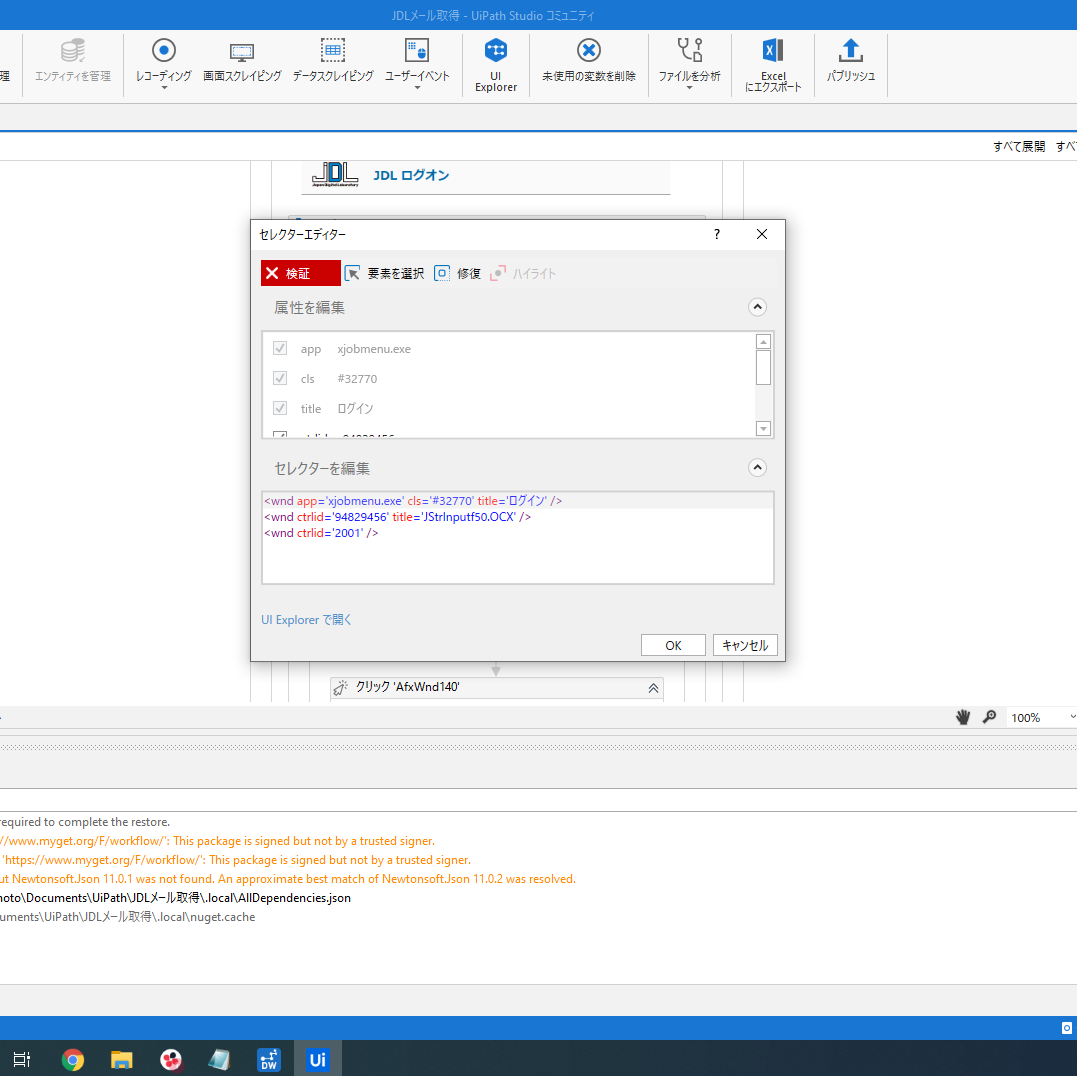Click Highlight (ハイライト) button

tap(523, 273)
